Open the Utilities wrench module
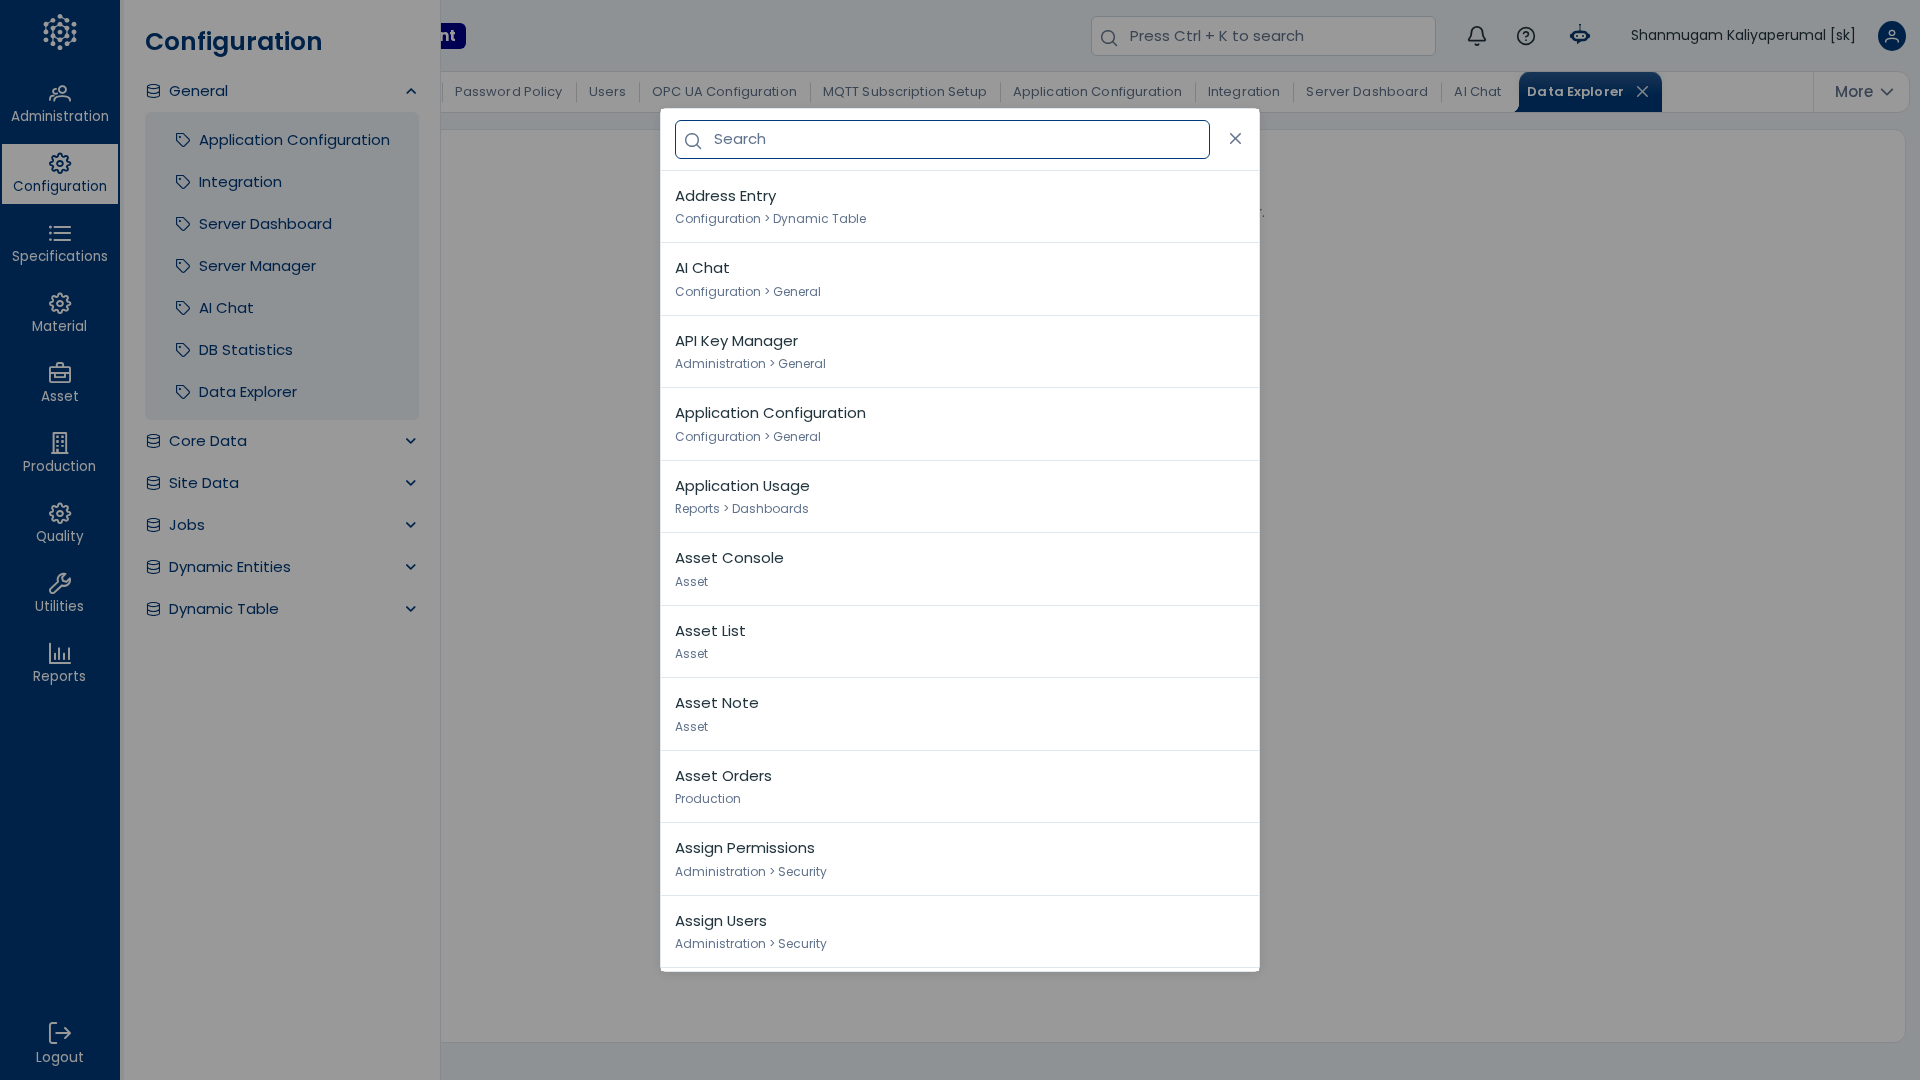 click(x=60, y=594)
